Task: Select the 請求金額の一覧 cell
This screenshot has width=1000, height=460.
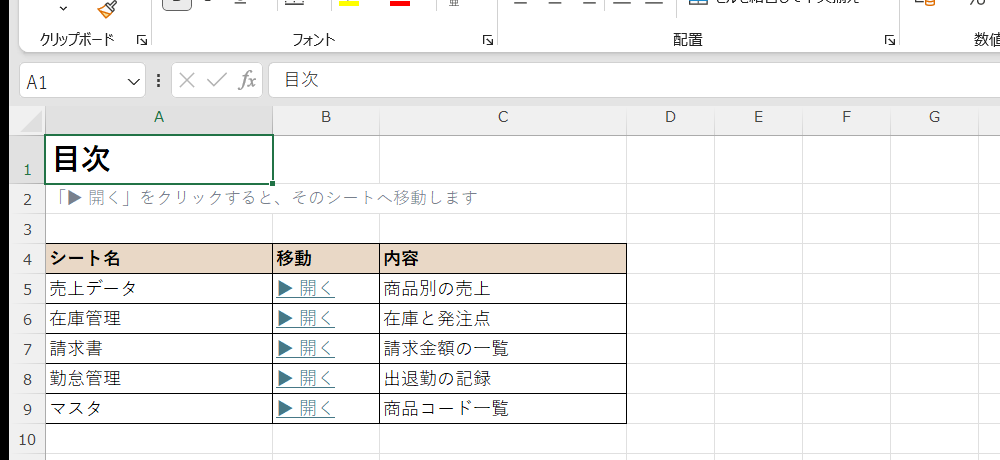Action: pyautogui.click(x=503, y=348)
